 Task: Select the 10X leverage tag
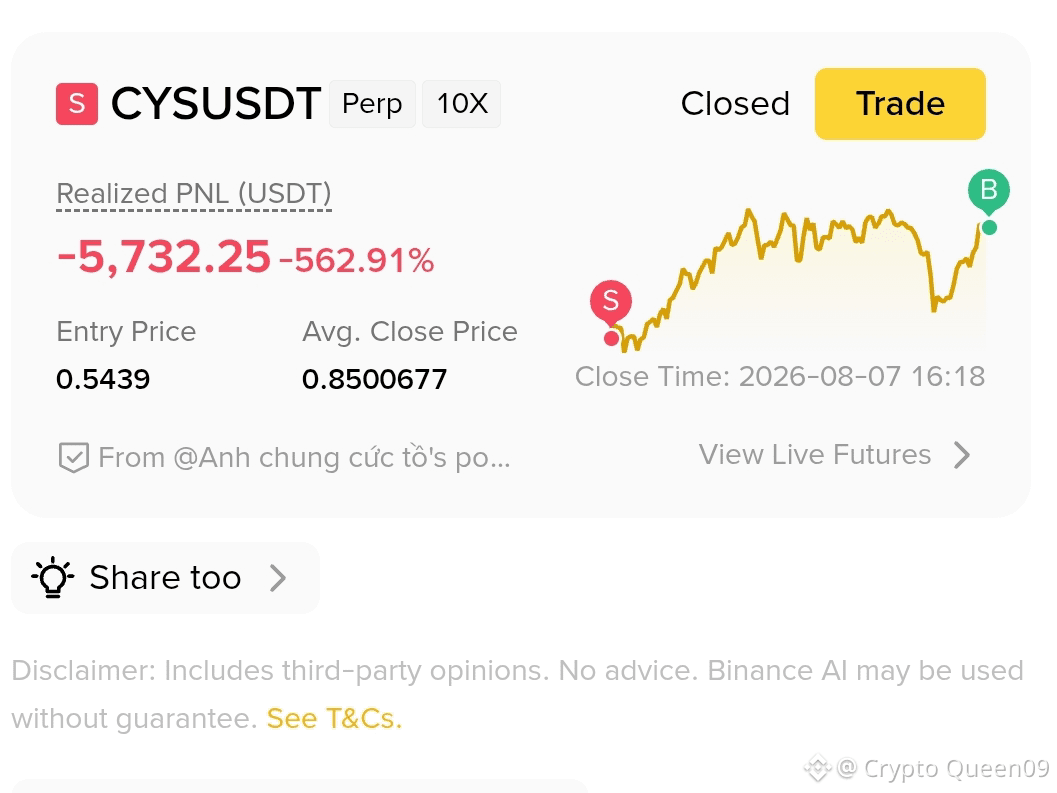[x=462, y=104]
